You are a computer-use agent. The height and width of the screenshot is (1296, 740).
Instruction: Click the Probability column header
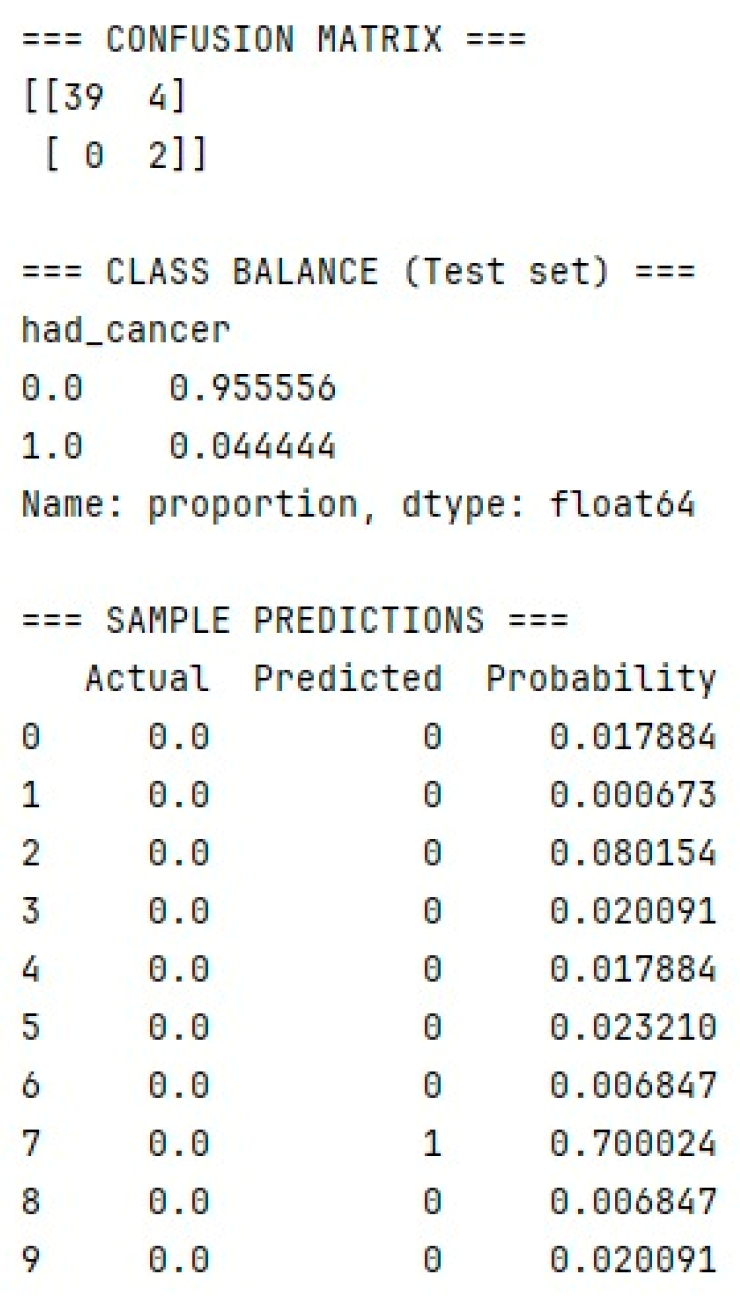(x=601, y=679)
